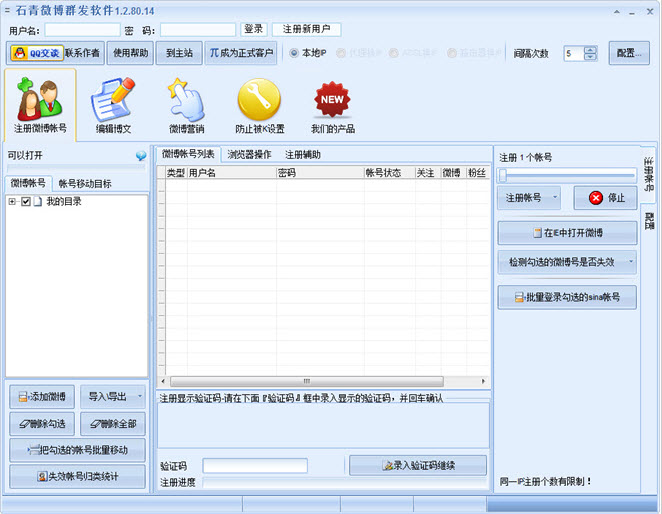The image size is (662, 514).
Task: Select the fourth router IP radio option
Action: [452, 53]
